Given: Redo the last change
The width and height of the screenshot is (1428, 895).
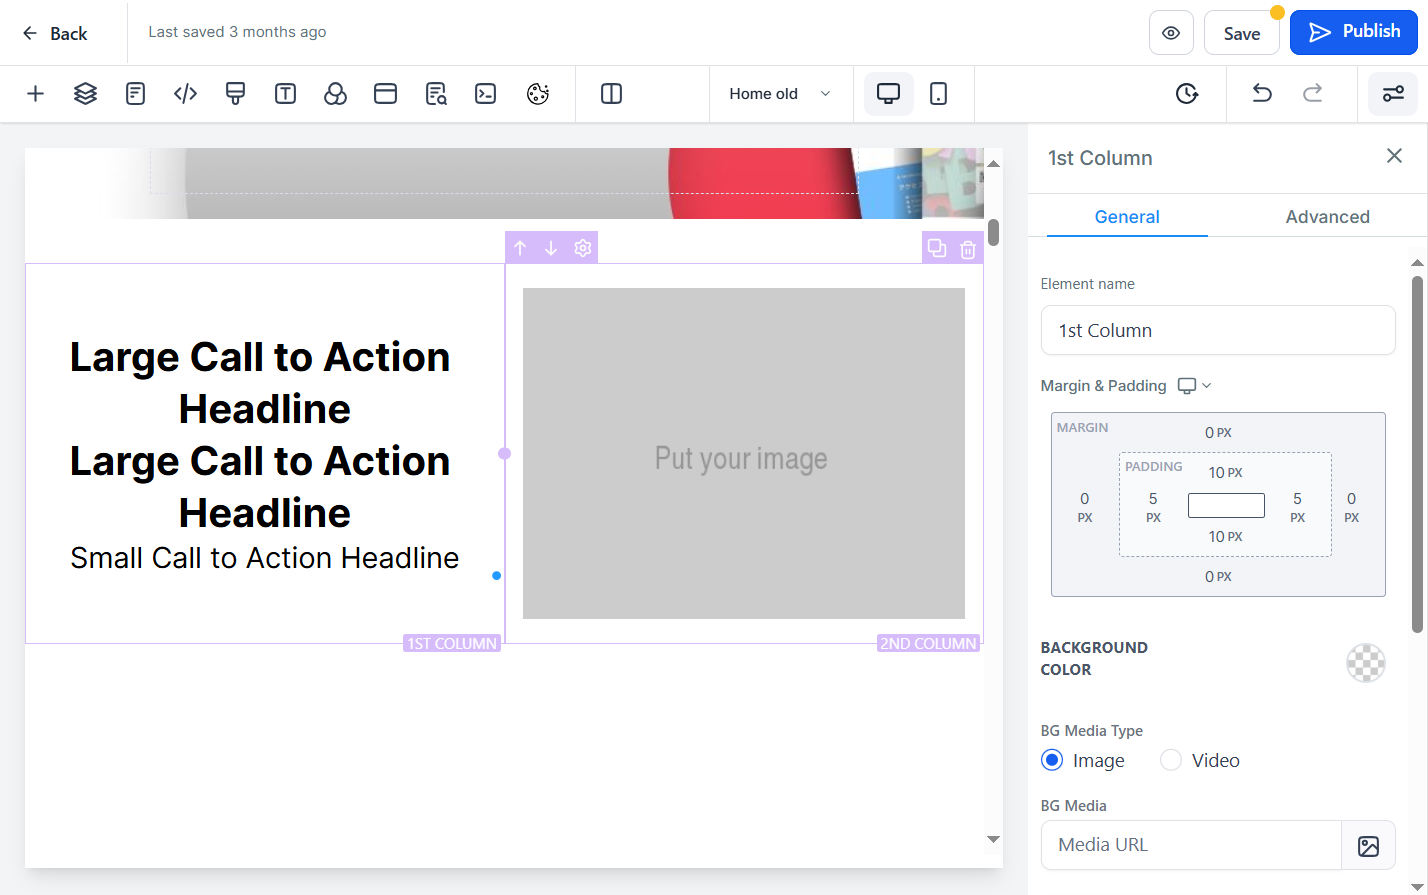Looking at the screenshot, I should 1313,94.
